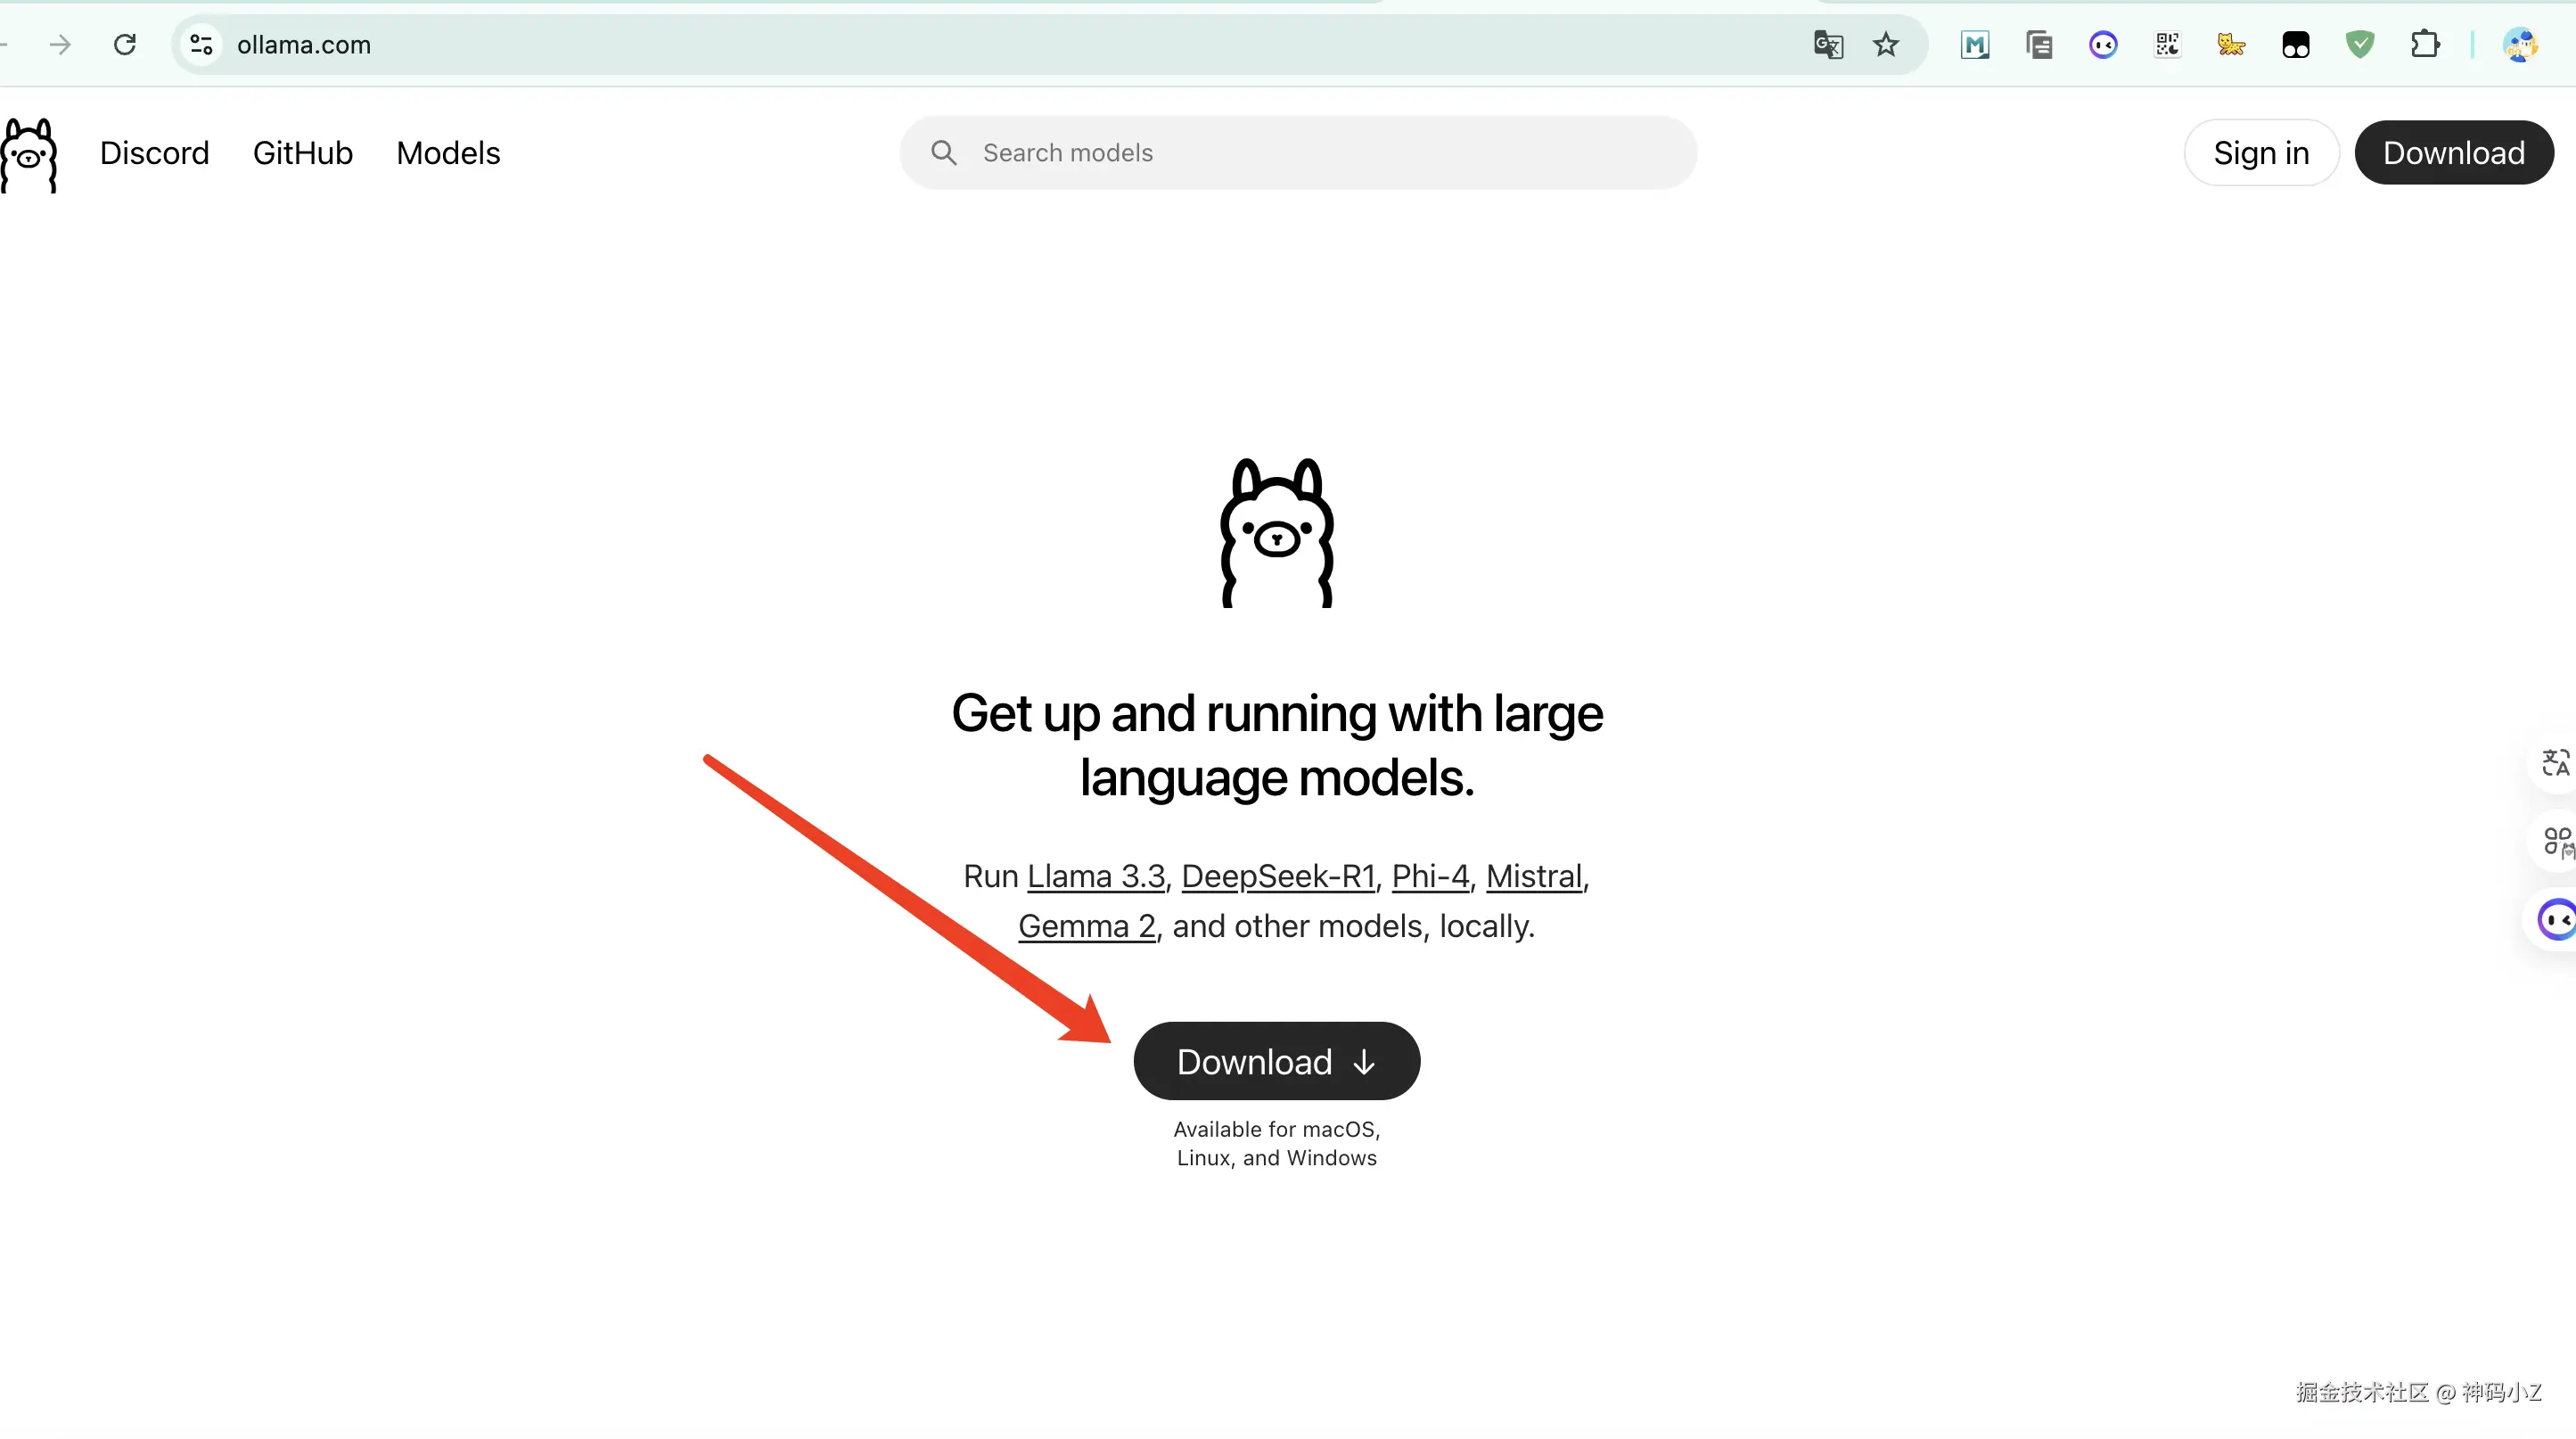This screenshot has height=1439, width=2576.
Task: Reload the page with the refresh icon
Action: point(125,44)
